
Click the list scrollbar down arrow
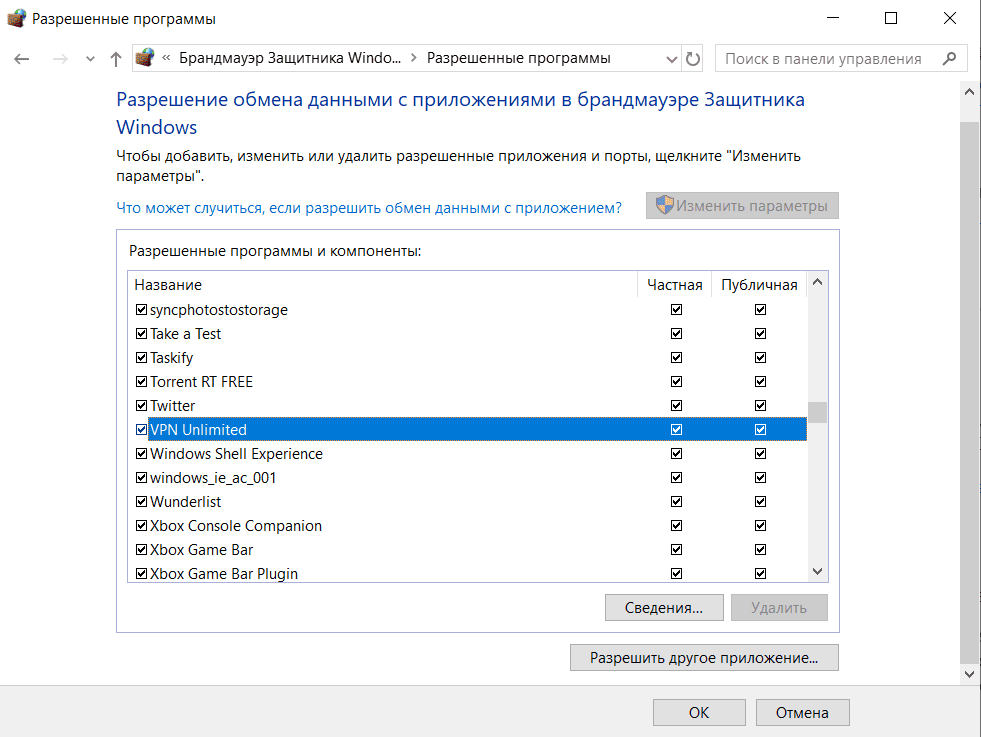click(x=818, y=572)
